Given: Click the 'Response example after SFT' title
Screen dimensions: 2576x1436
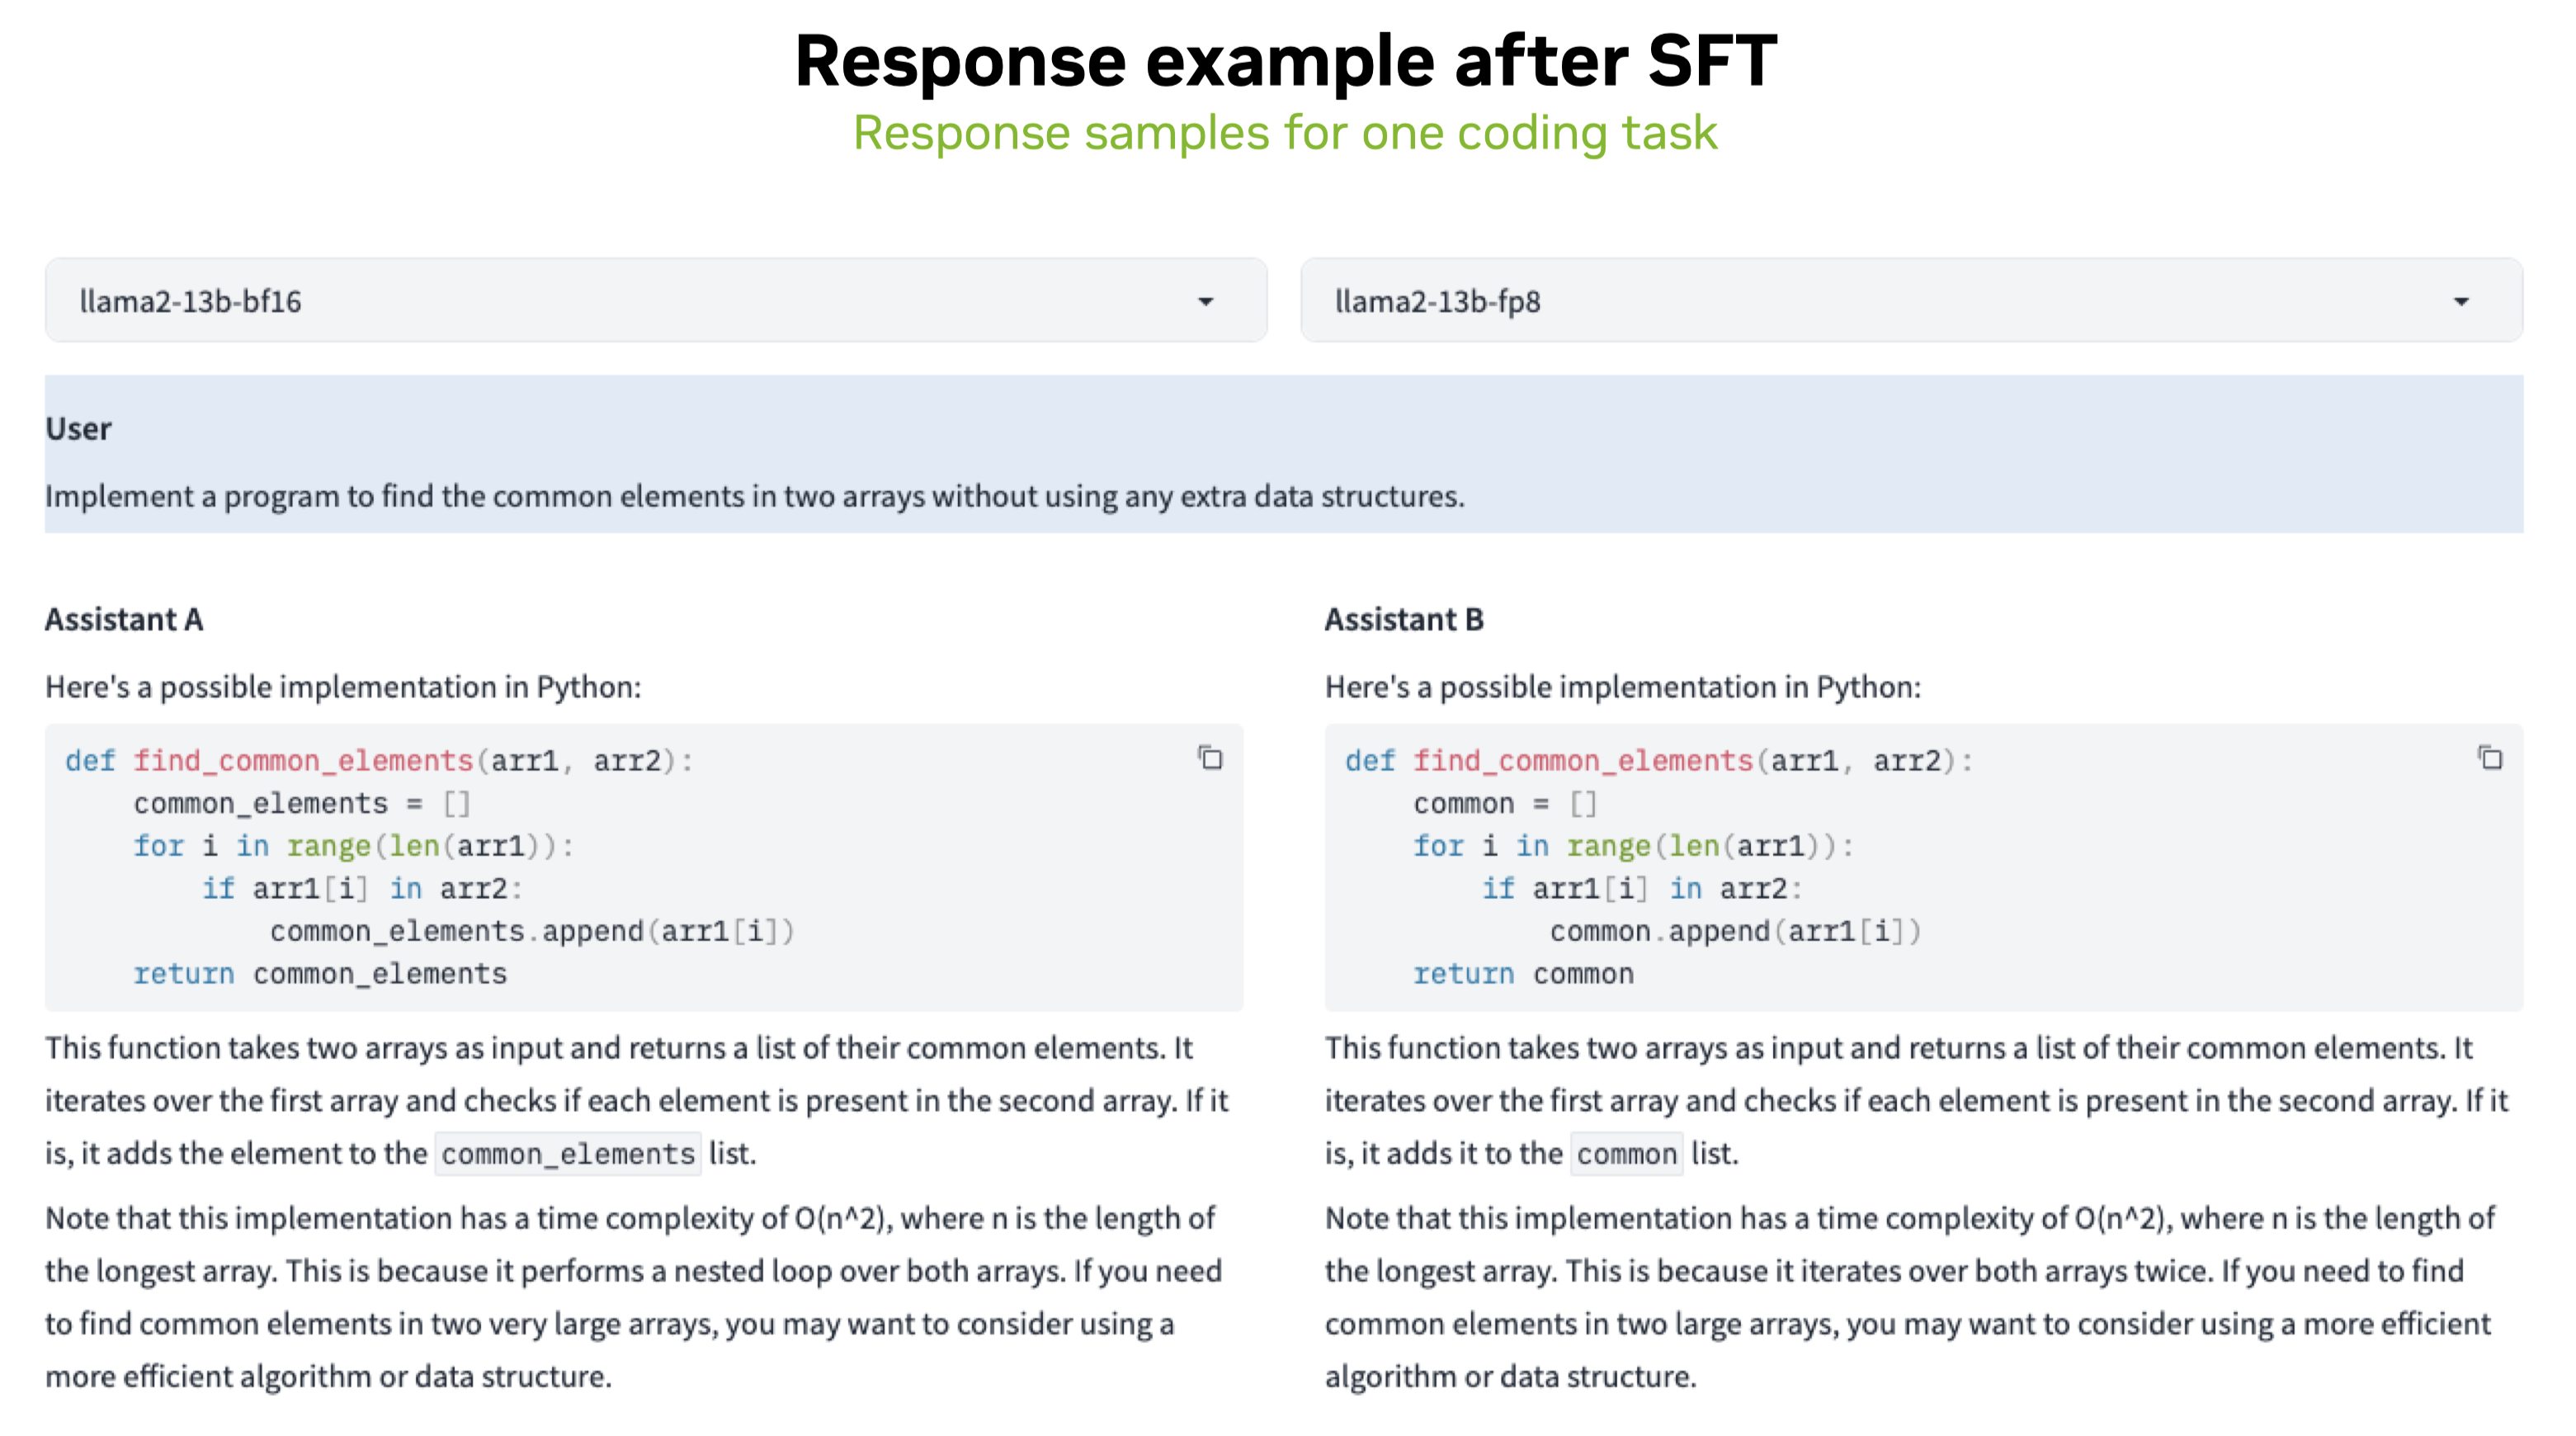Looking at the screenshot, I should click(1286, 60).
